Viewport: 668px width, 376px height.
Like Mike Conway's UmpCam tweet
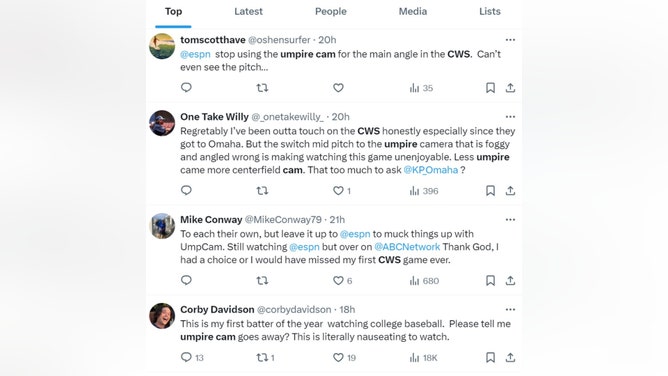click(343, 281)
